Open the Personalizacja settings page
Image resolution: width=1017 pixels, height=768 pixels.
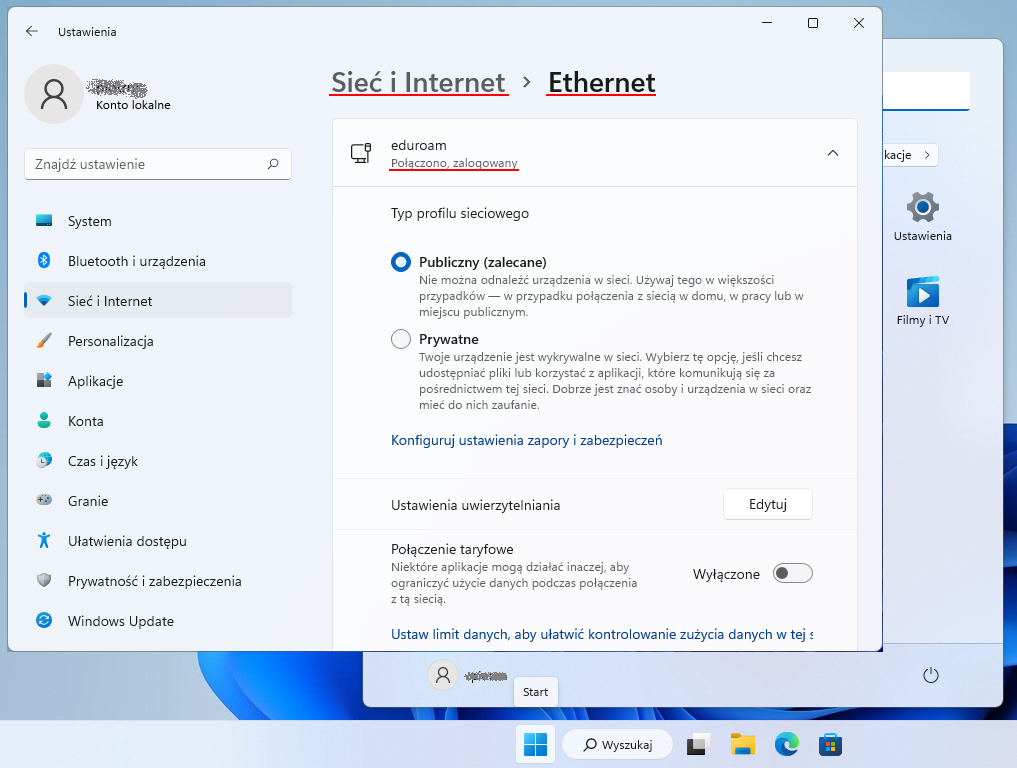tap(110, 341)
